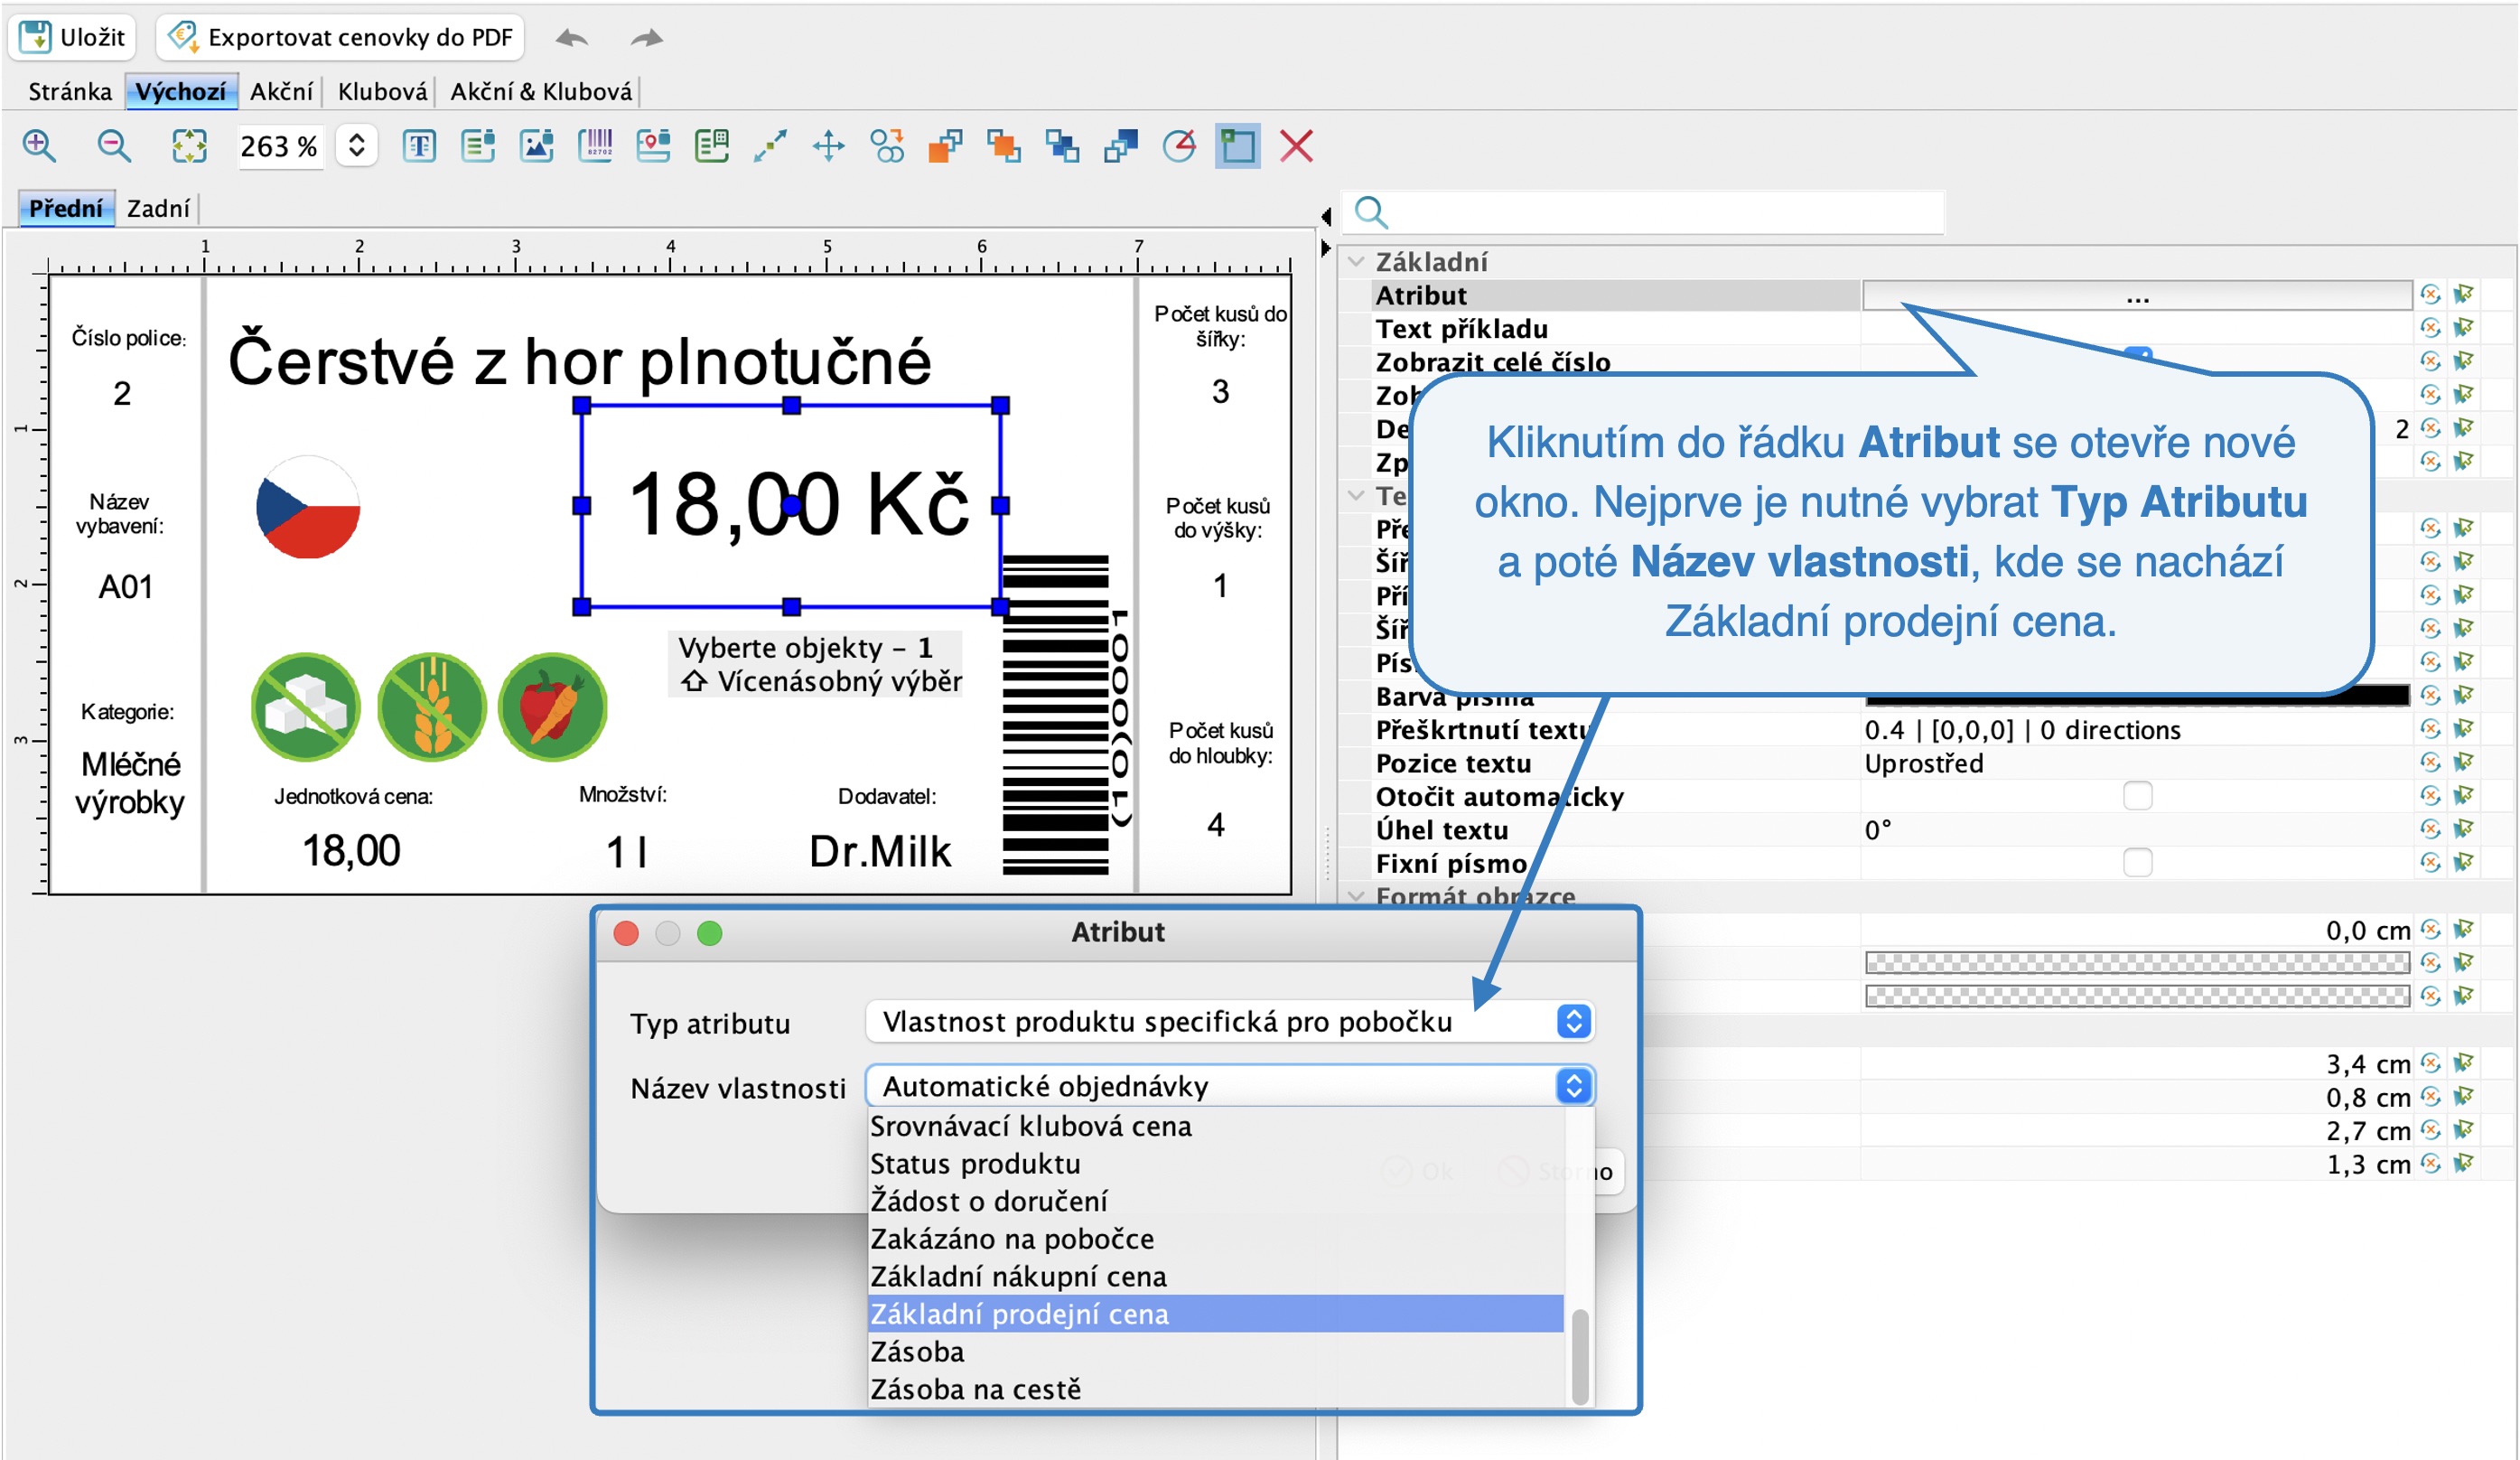Choose Základní prodejní cena from the list

pos(1215,1314)
